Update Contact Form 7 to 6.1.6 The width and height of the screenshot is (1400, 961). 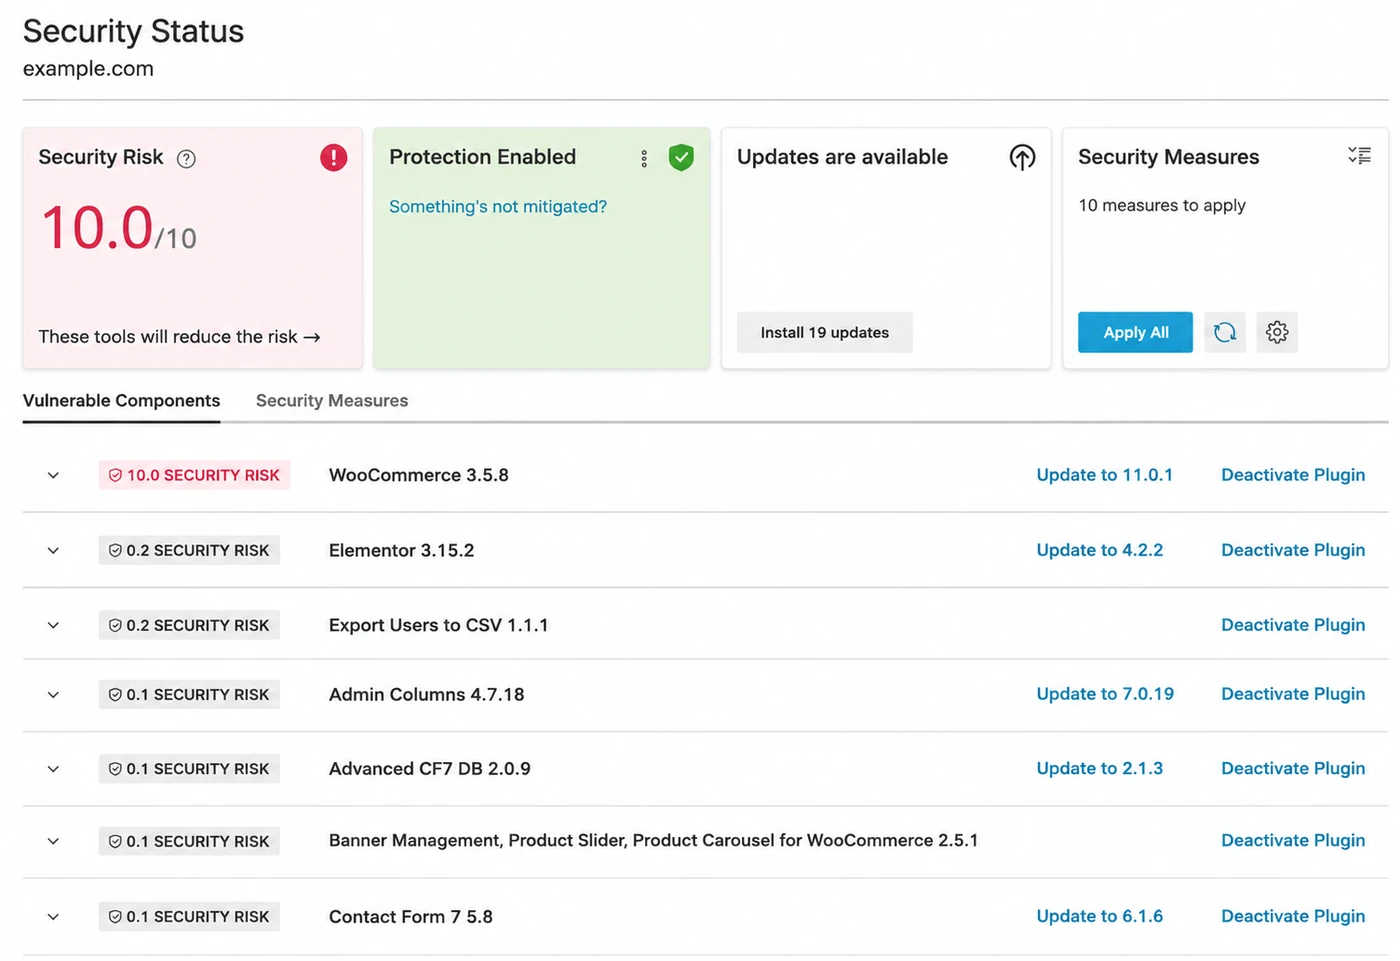(1099, 916)
